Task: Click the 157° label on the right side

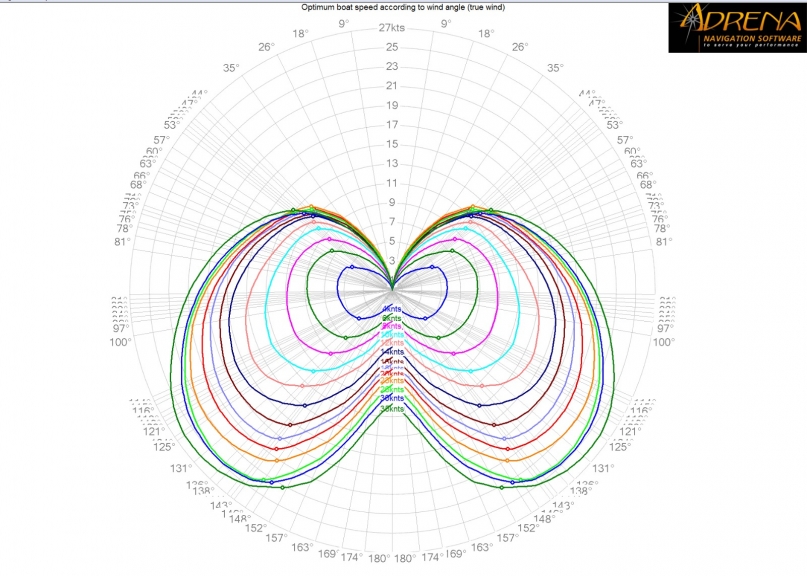Action: pos(507,538)
